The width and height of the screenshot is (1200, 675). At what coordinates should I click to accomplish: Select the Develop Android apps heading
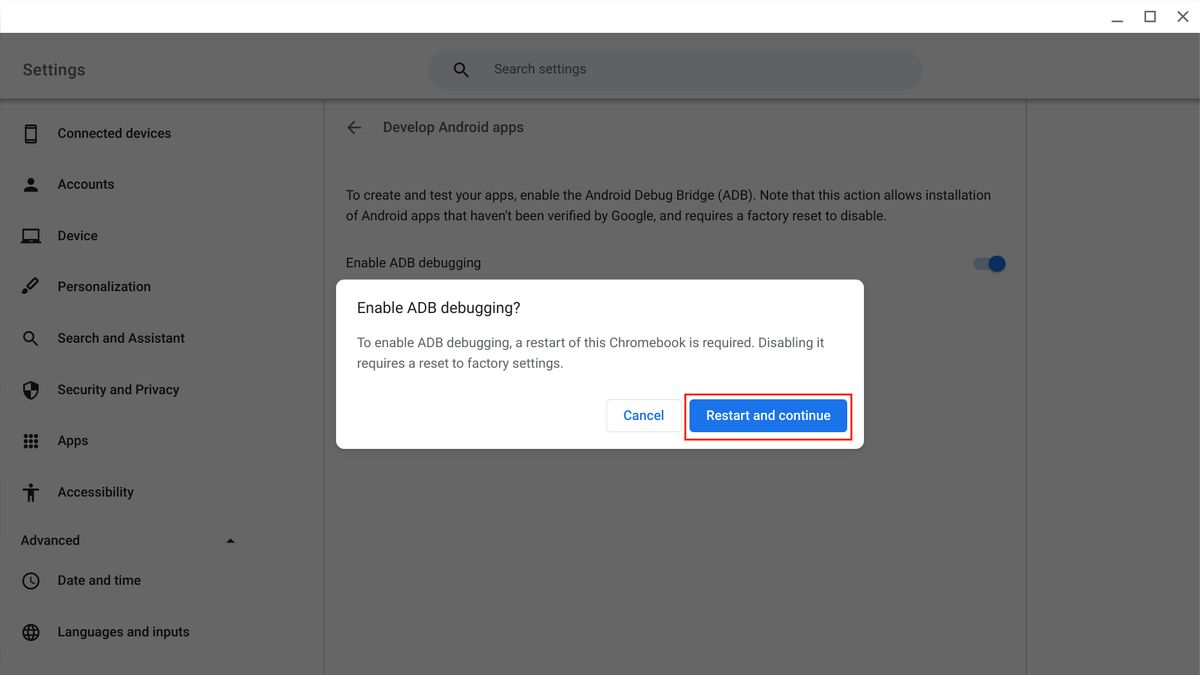click(x=452, y=127)
